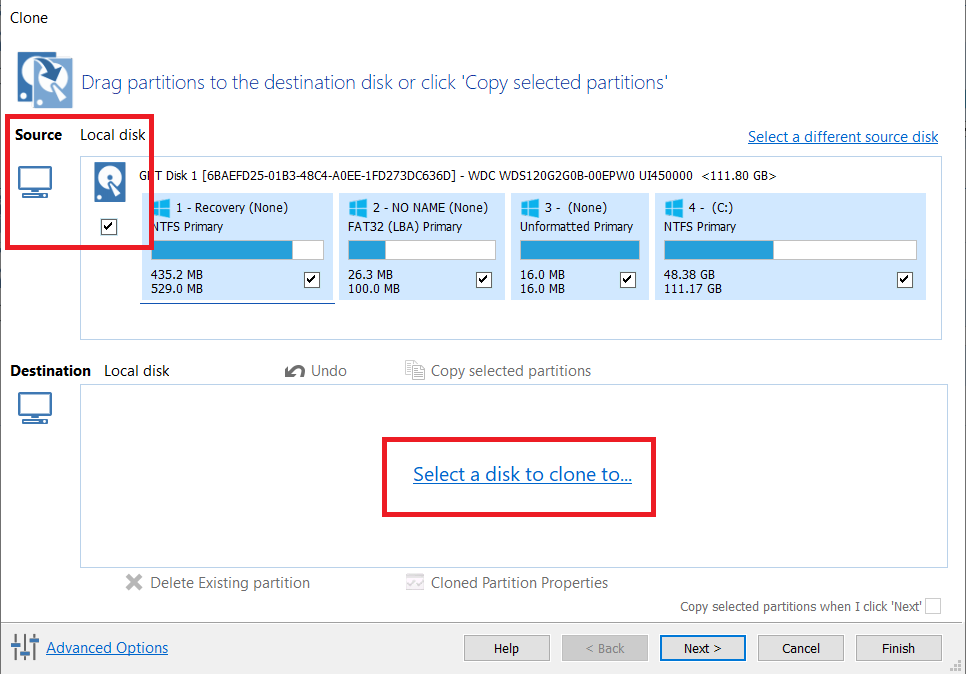966x674 pixels.
Task: Click the Clone wizard disk icon
Action: pyautogui.click(x=45, y=81)
